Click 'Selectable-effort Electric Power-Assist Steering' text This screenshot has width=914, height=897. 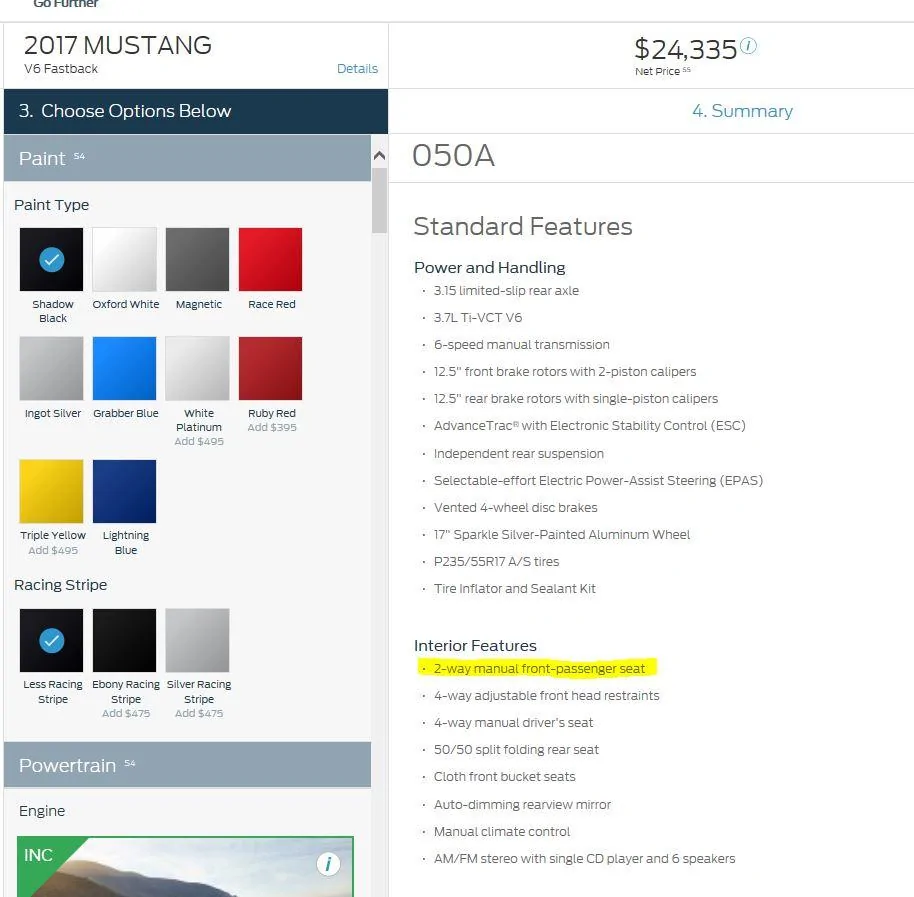[599, 480]
